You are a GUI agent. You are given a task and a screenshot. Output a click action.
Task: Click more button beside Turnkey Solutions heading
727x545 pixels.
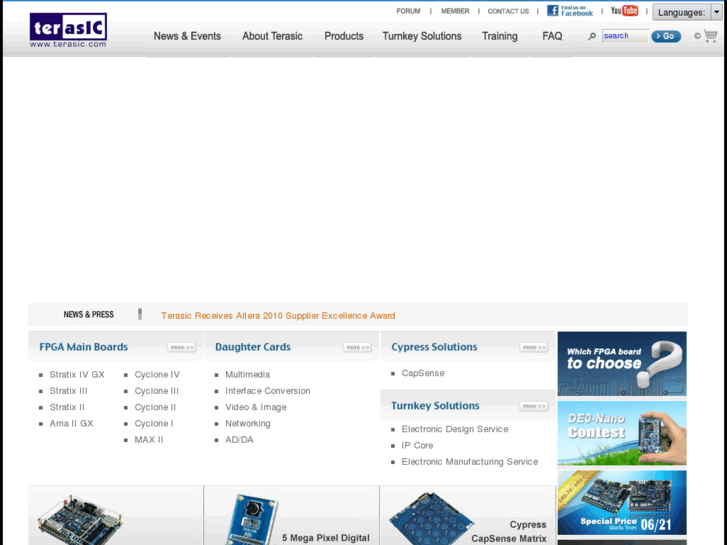click(534, 406)
